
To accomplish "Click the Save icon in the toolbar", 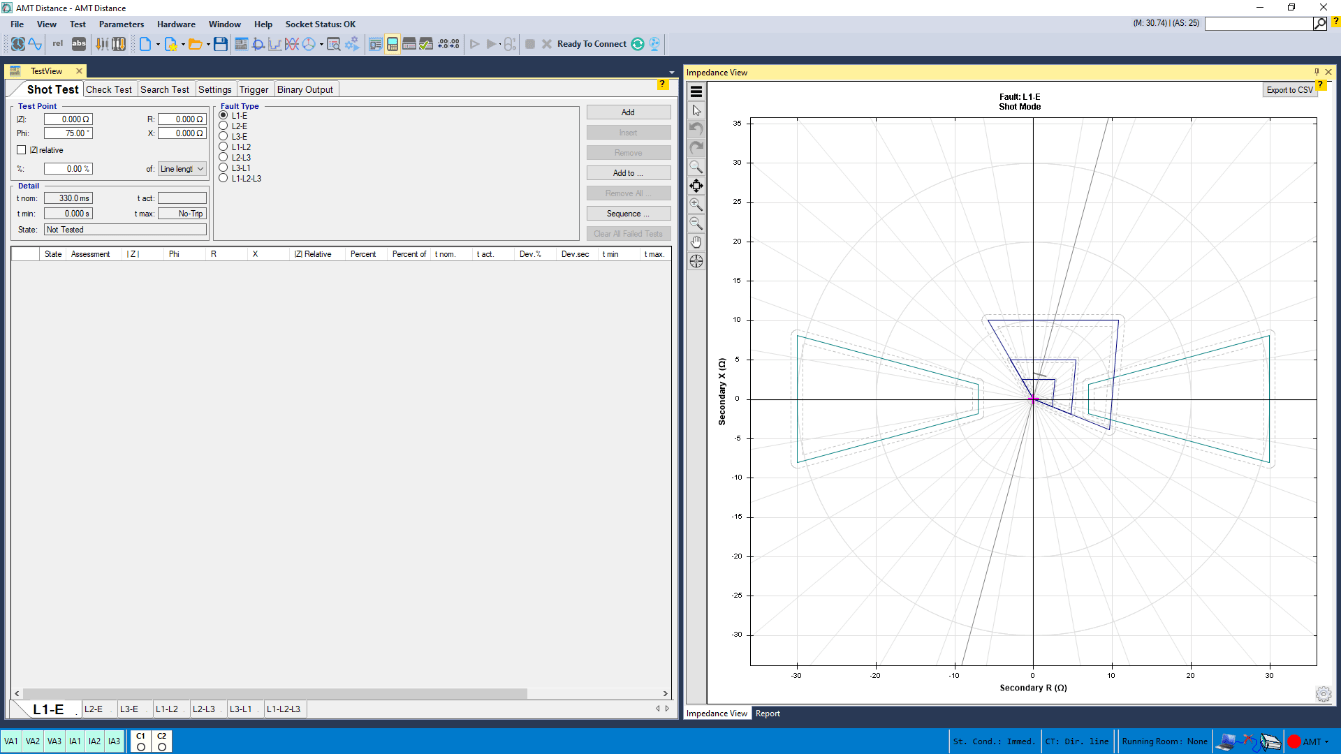I will (220, 44).
